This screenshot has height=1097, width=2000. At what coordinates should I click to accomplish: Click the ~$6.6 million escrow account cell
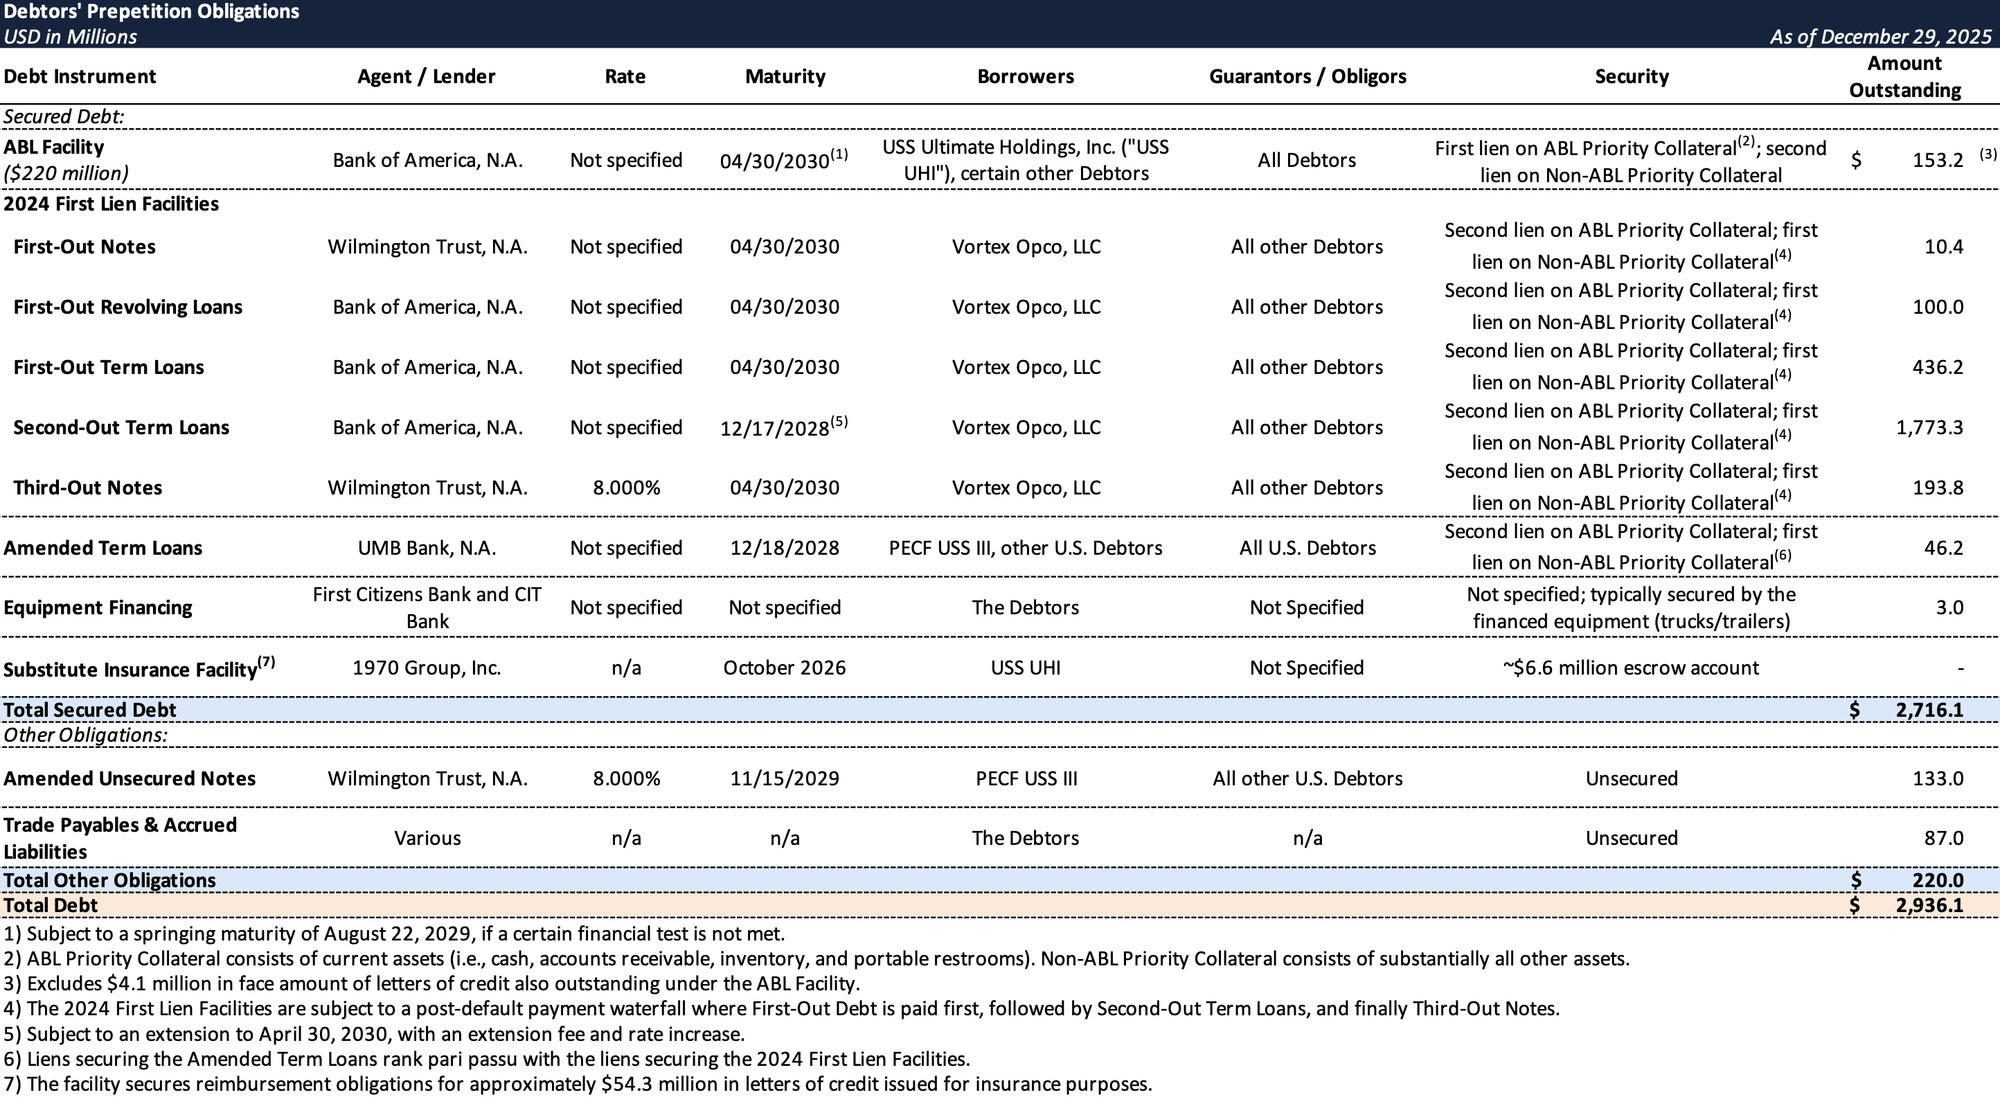[x=1631, y=668]
